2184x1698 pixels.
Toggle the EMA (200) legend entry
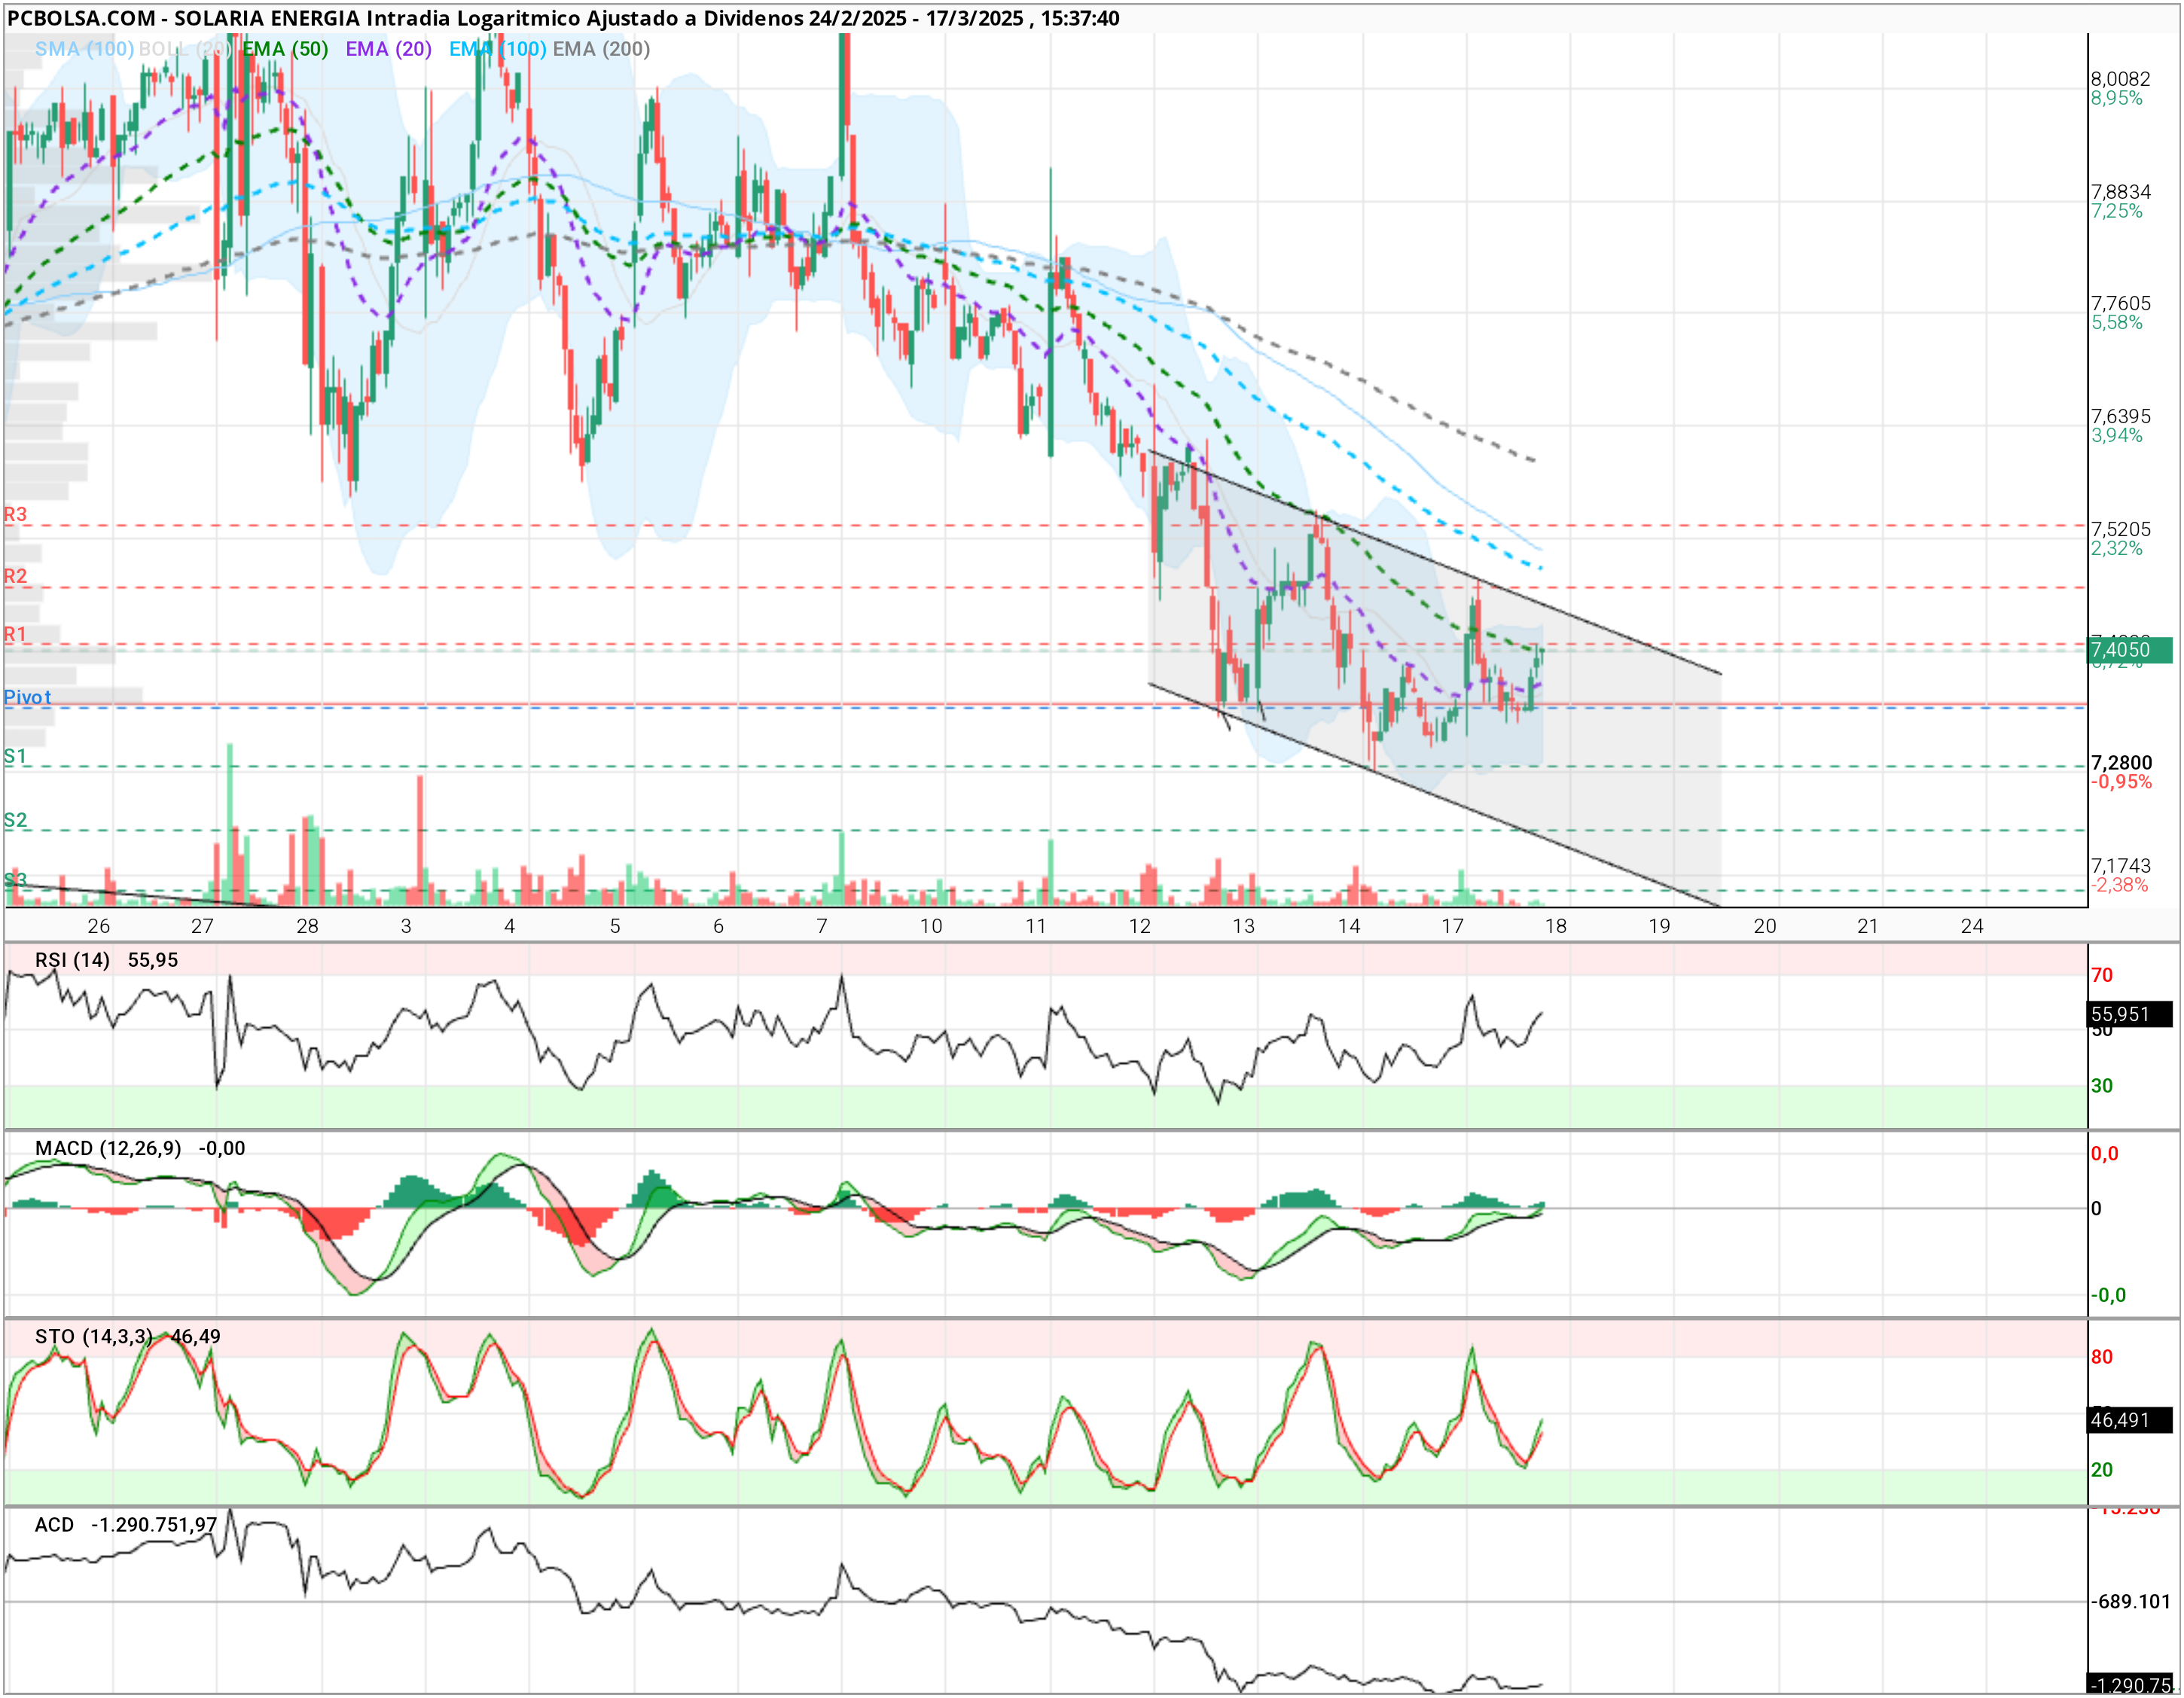click(601, 49)
